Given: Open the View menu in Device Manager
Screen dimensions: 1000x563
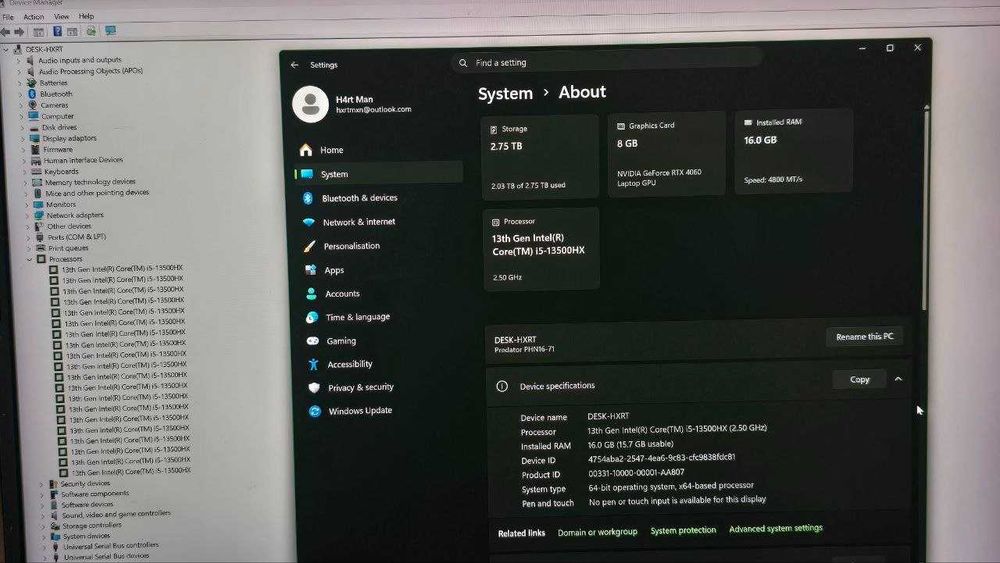Looking at the screenshot, I should pyautogui.click(x=61, y=16).
